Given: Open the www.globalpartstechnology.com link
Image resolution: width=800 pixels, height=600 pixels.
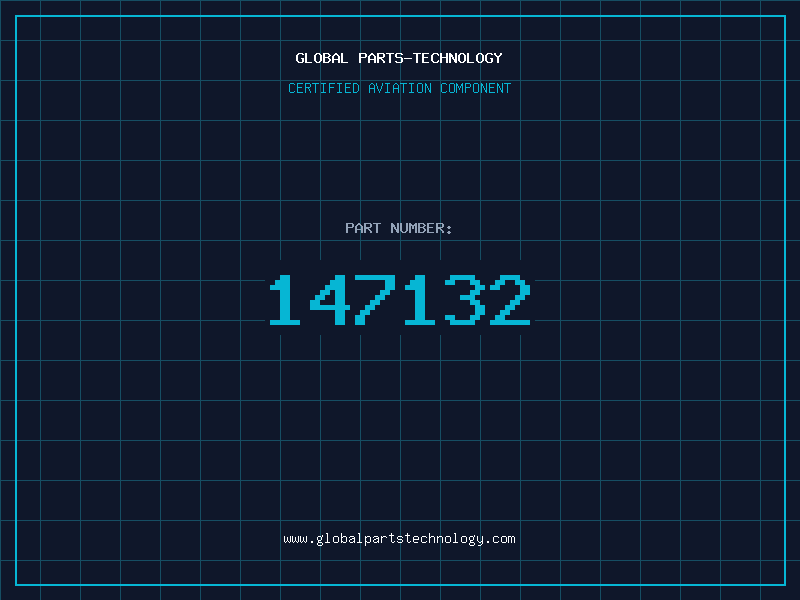Looking at the screenshot, I should (x=399, y=539).
